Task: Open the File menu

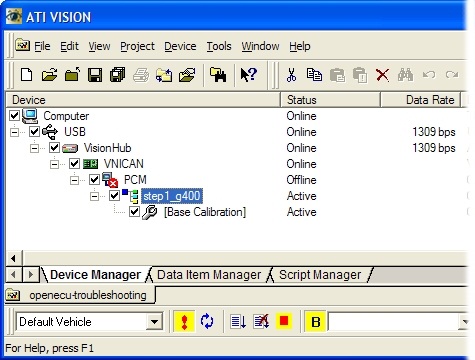Action: point(42,46)
